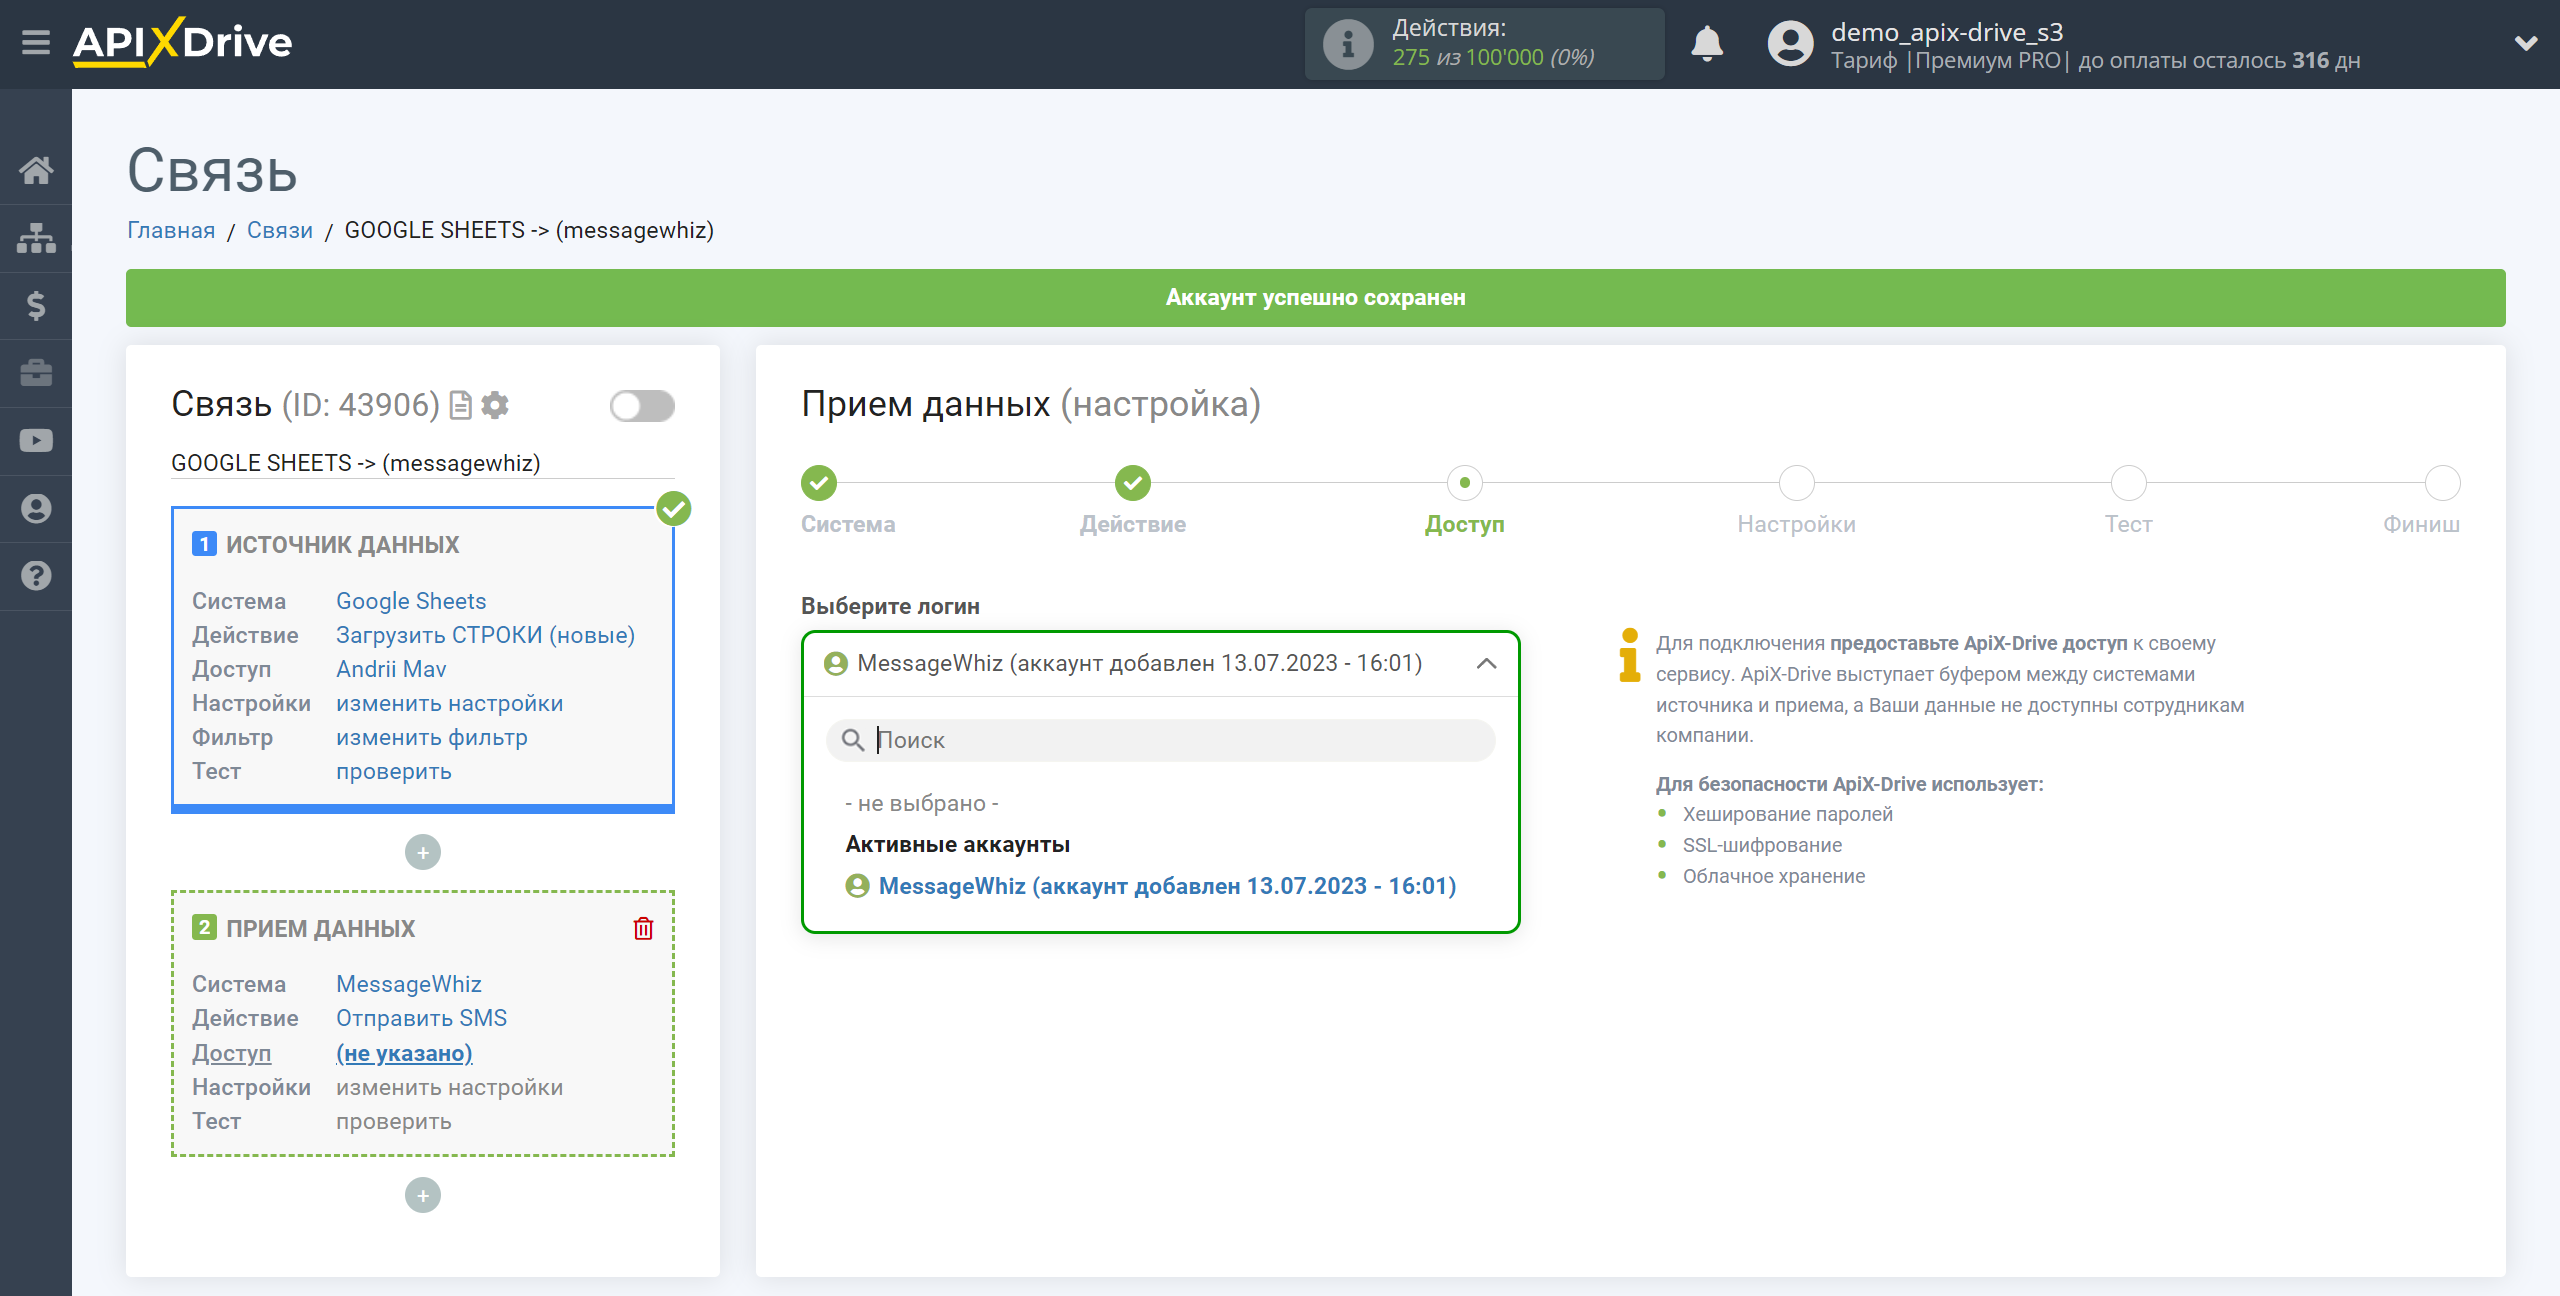Go to Действие step
Viewport: 2560px width, 1296px height.
click(x=1132, y=483)
